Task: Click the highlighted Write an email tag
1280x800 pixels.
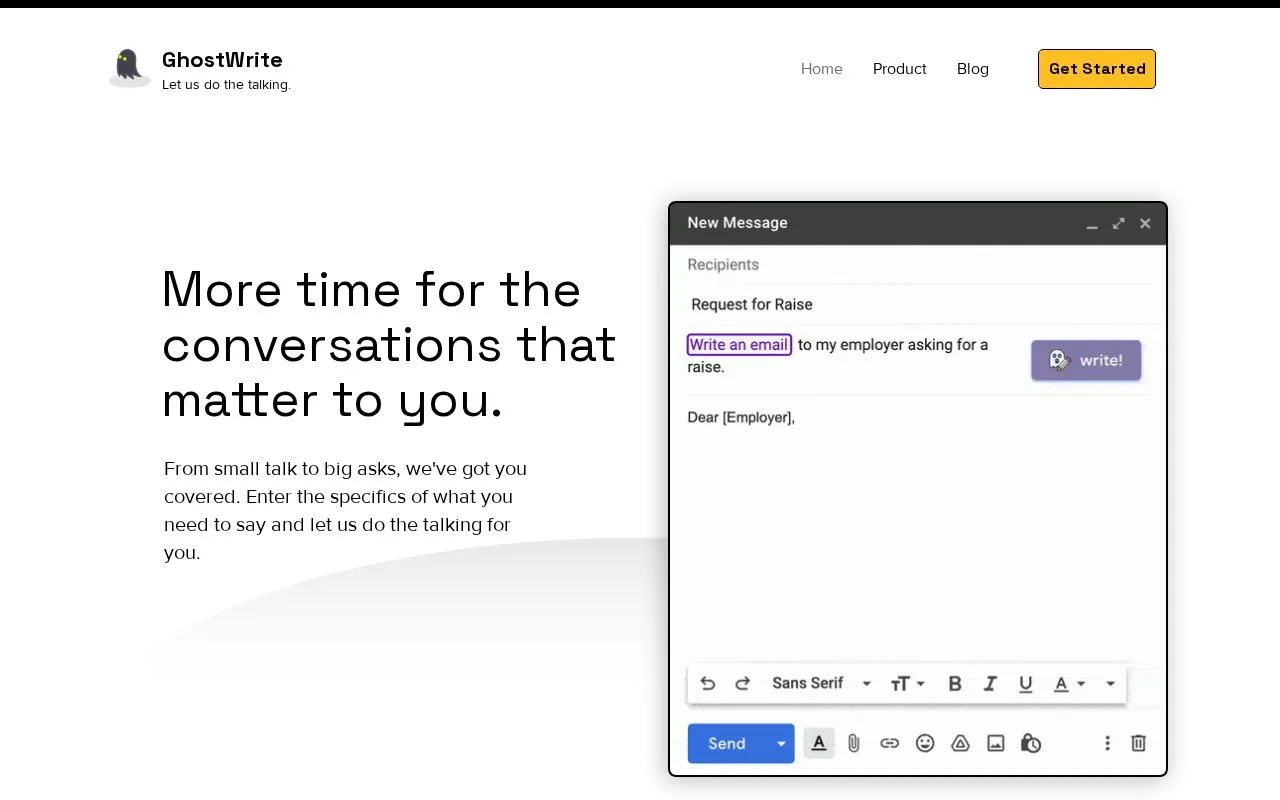Action: point(739,345)
